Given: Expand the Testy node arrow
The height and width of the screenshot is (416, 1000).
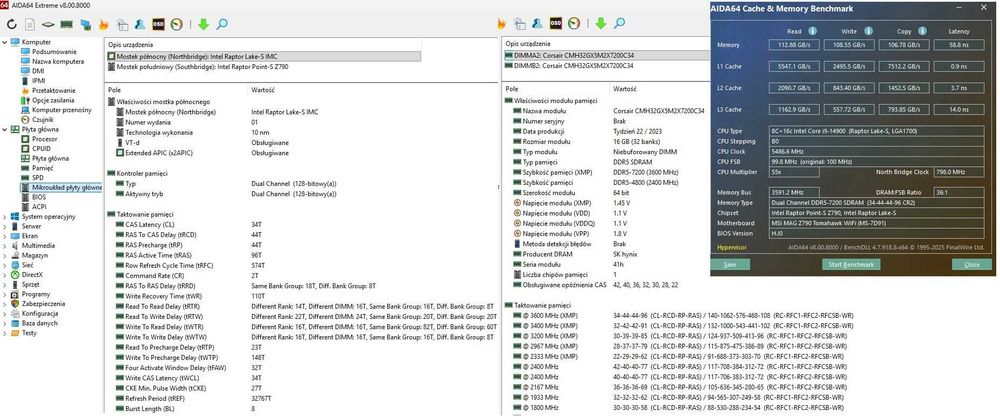Looking at the screenshot, I should 5,332.
